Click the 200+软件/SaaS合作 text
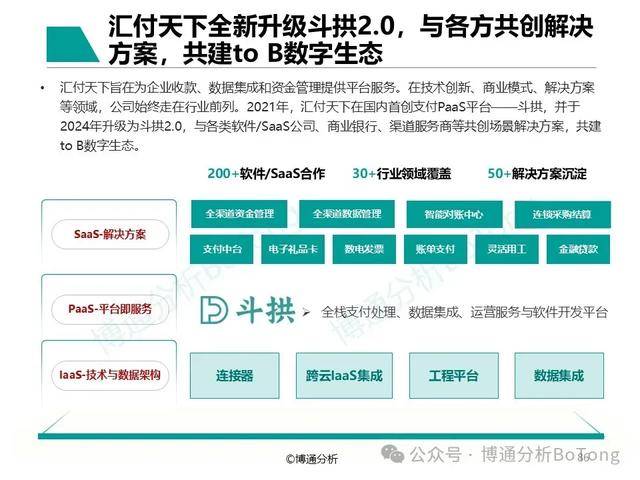The width and height of the screenshot is (640, 480). [x=266, y=173]
